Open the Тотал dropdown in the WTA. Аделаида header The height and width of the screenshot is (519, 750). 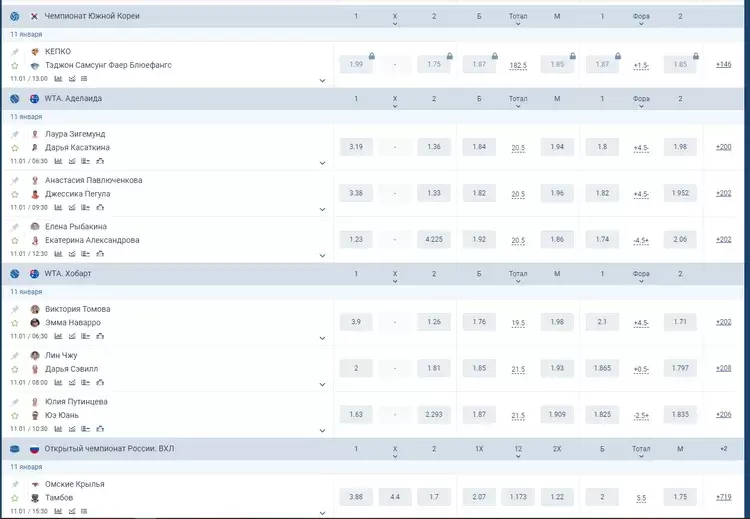(518, 101)
